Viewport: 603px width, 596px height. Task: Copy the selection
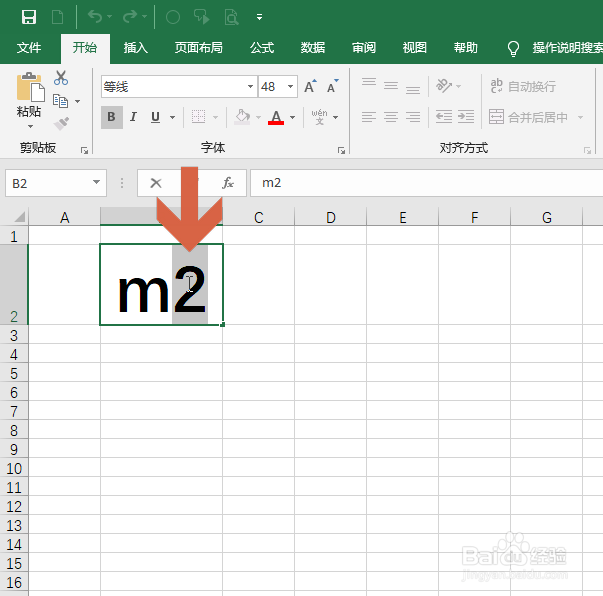coord(60,101)
